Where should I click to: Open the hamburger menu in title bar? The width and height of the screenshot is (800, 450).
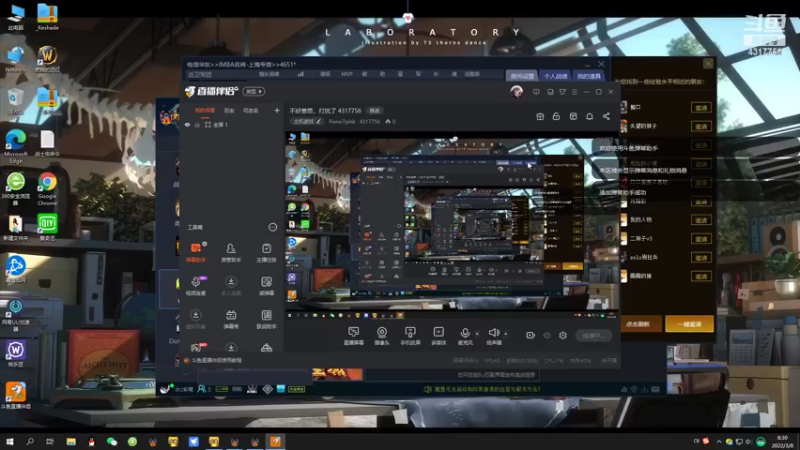point(574,92)
